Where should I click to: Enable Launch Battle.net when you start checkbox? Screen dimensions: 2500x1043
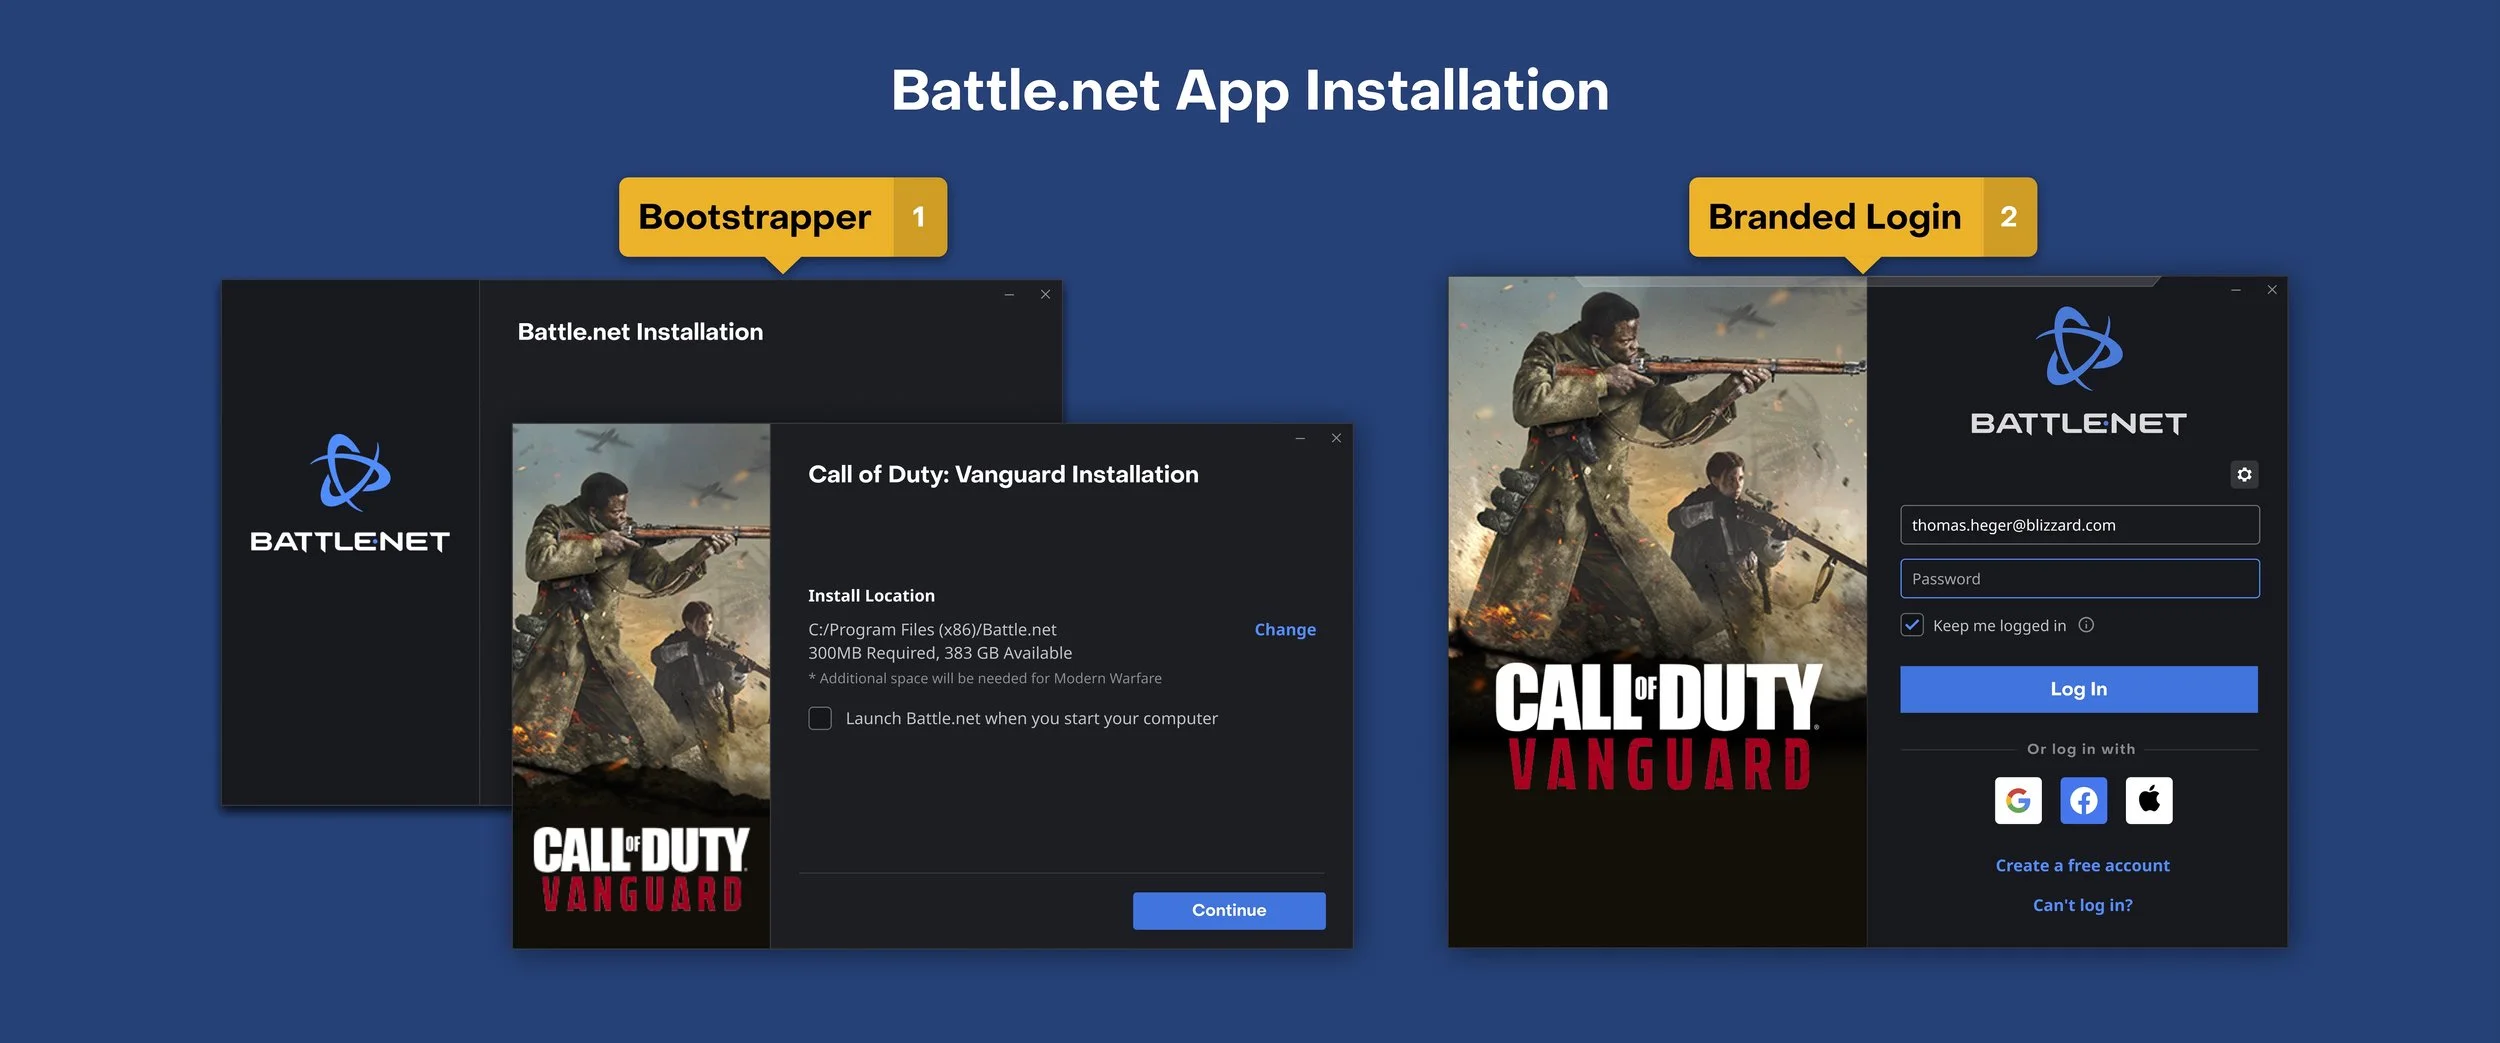pos(820,718)
